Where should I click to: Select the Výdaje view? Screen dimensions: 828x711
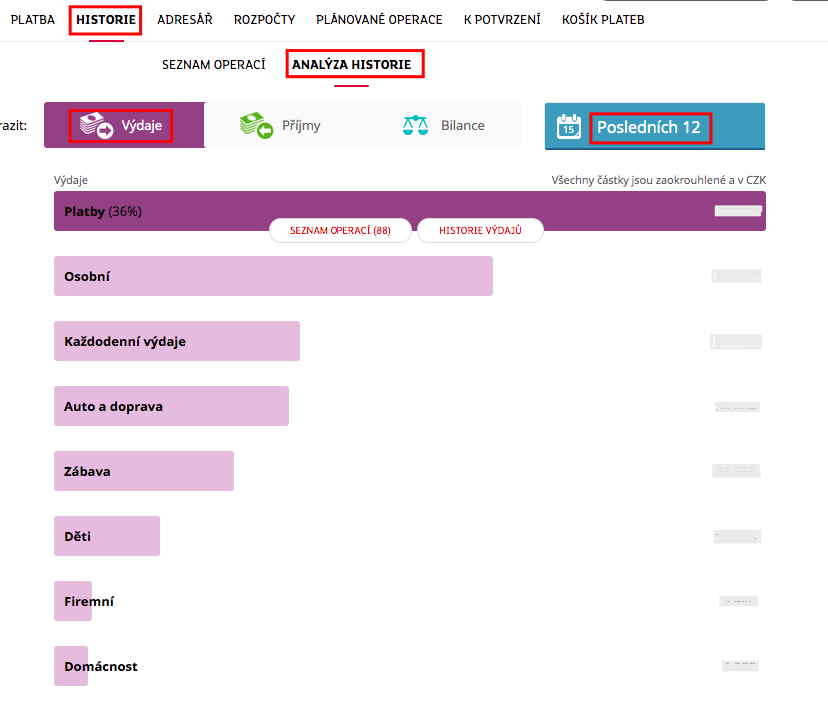point(141,126)
